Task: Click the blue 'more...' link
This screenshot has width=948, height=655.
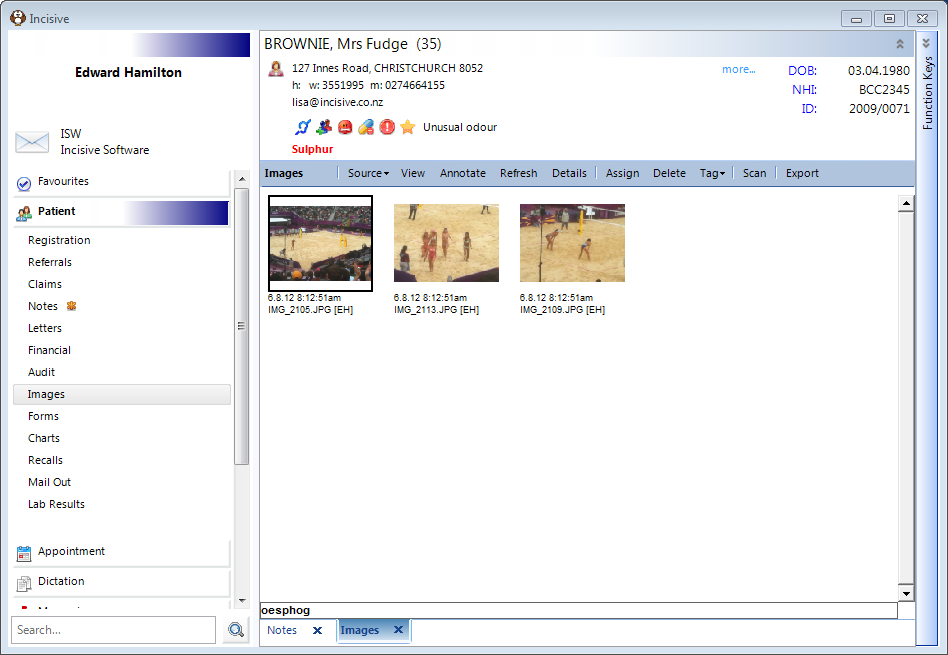Action: pos(738,69)
